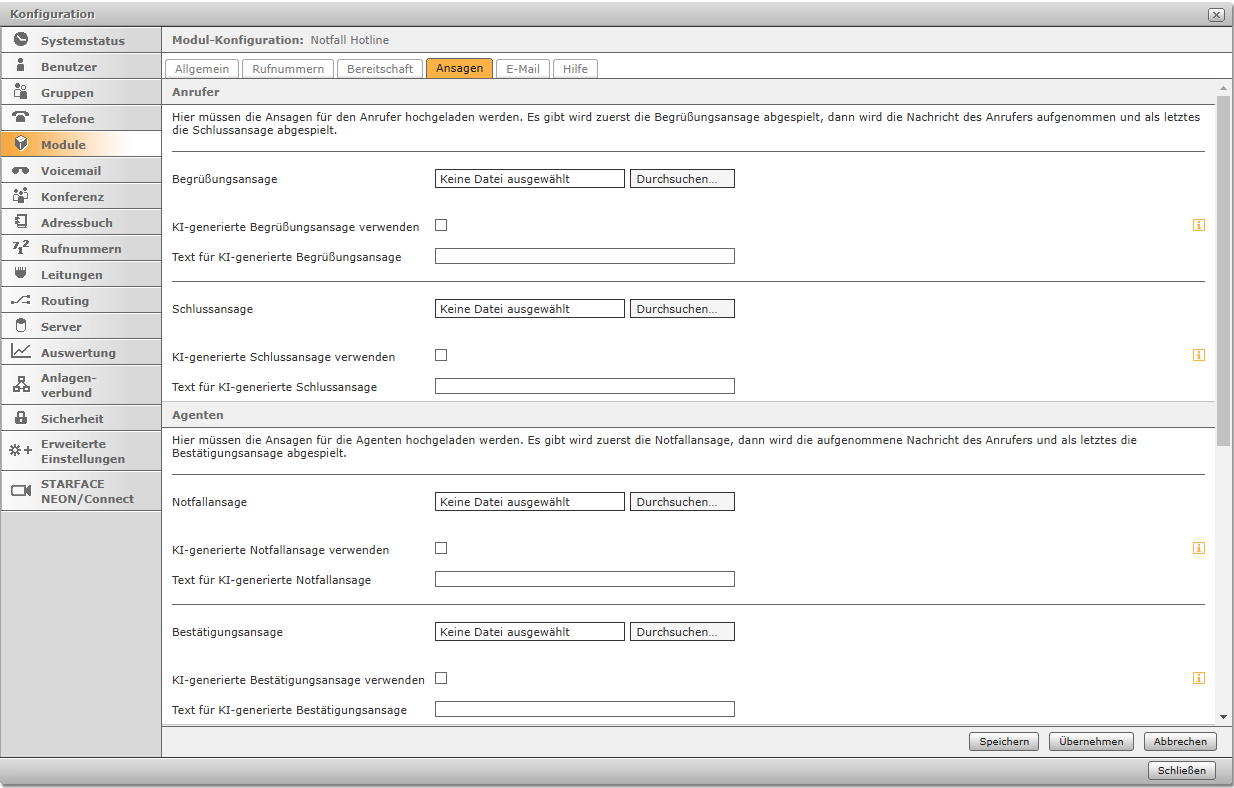This screenshot has width=1234, height=788.
Task: Open the E-Mail tab
Action: 522,69
